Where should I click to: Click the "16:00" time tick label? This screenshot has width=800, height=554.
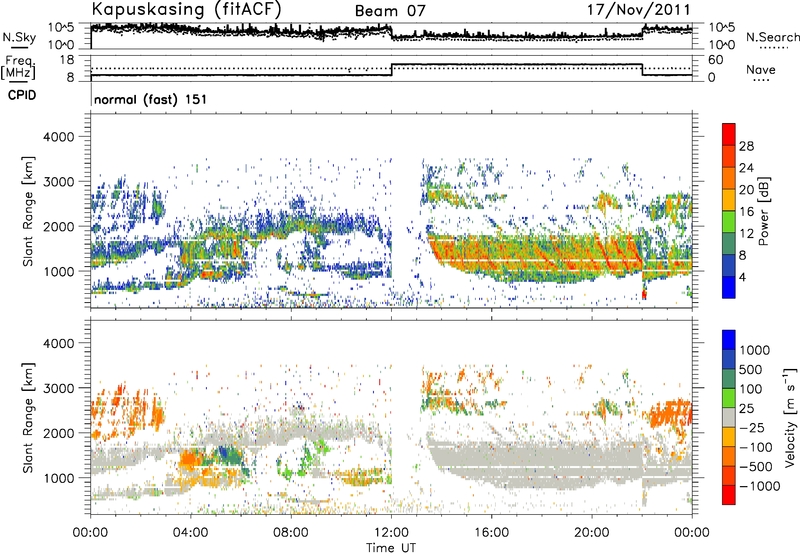491,533
